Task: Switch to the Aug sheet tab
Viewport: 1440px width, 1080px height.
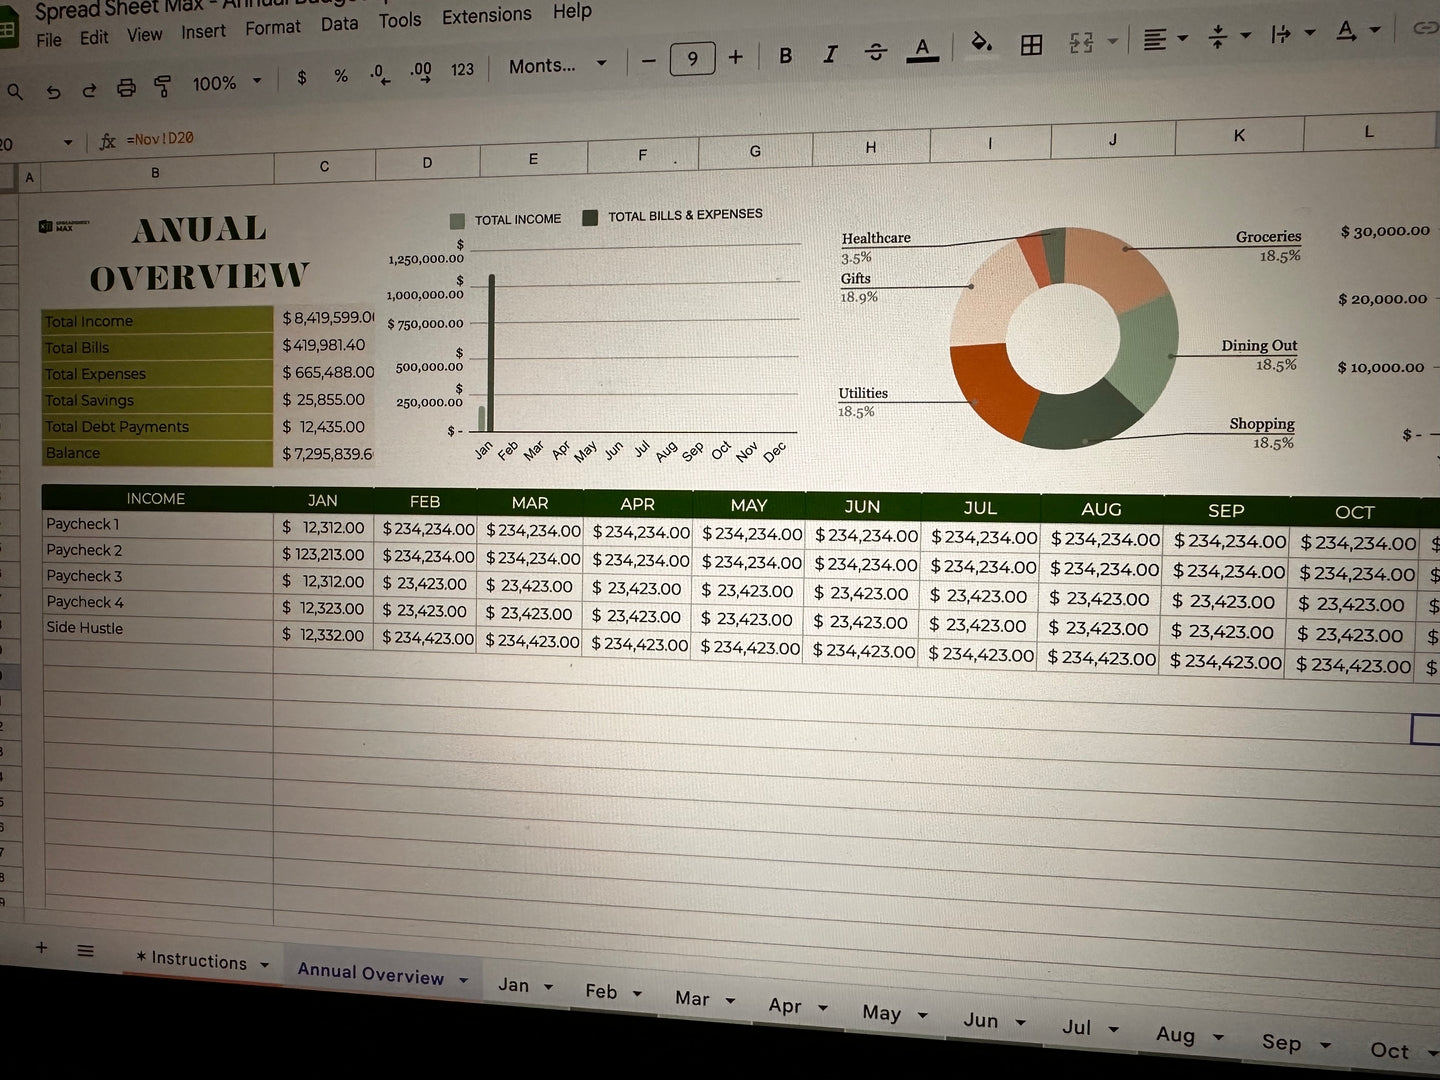Action: click(1175, 1035)
